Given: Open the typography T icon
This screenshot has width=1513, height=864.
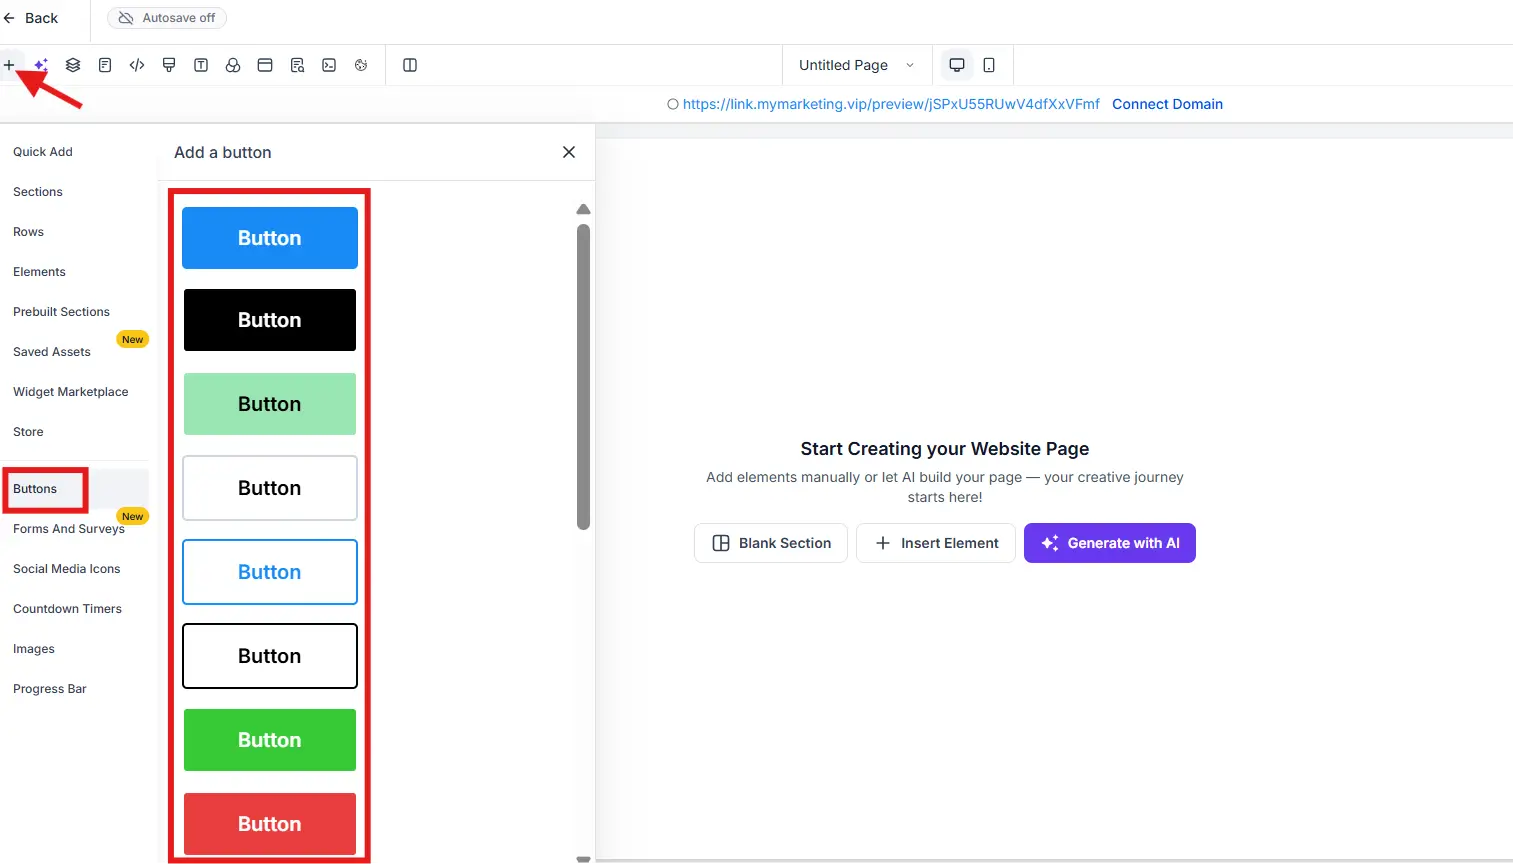Looking at the screenshot, I should 201,65.
